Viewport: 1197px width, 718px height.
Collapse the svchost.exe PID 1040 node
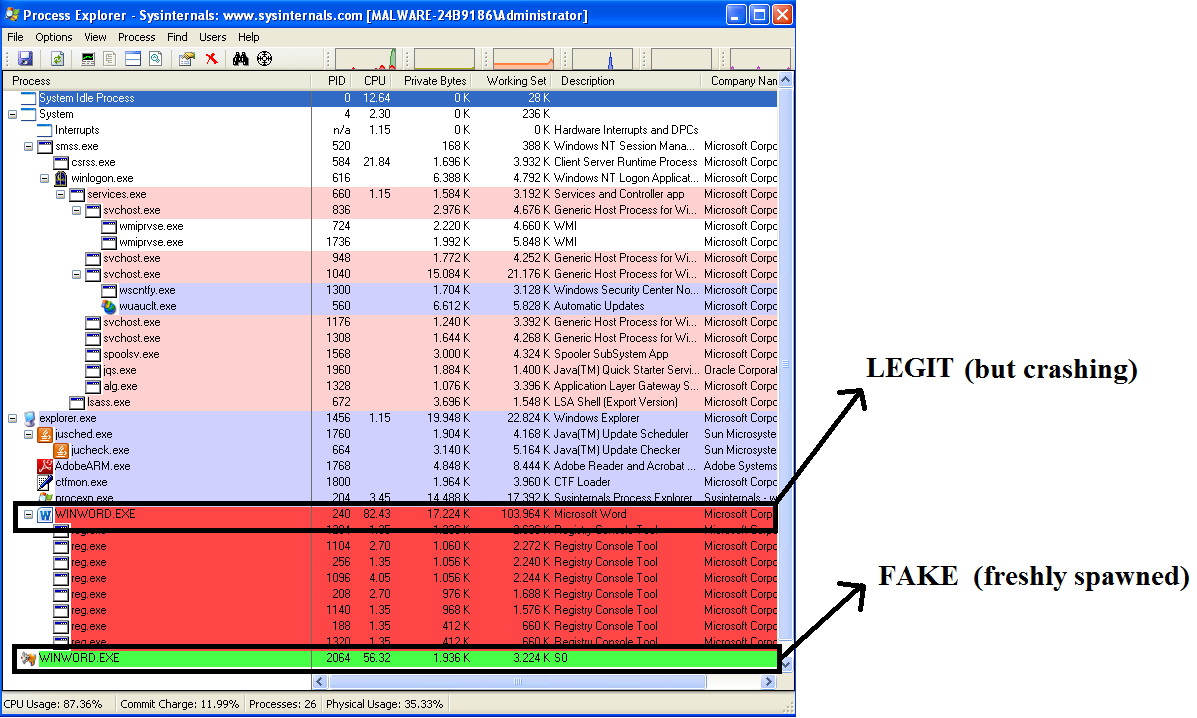[76, 275]
